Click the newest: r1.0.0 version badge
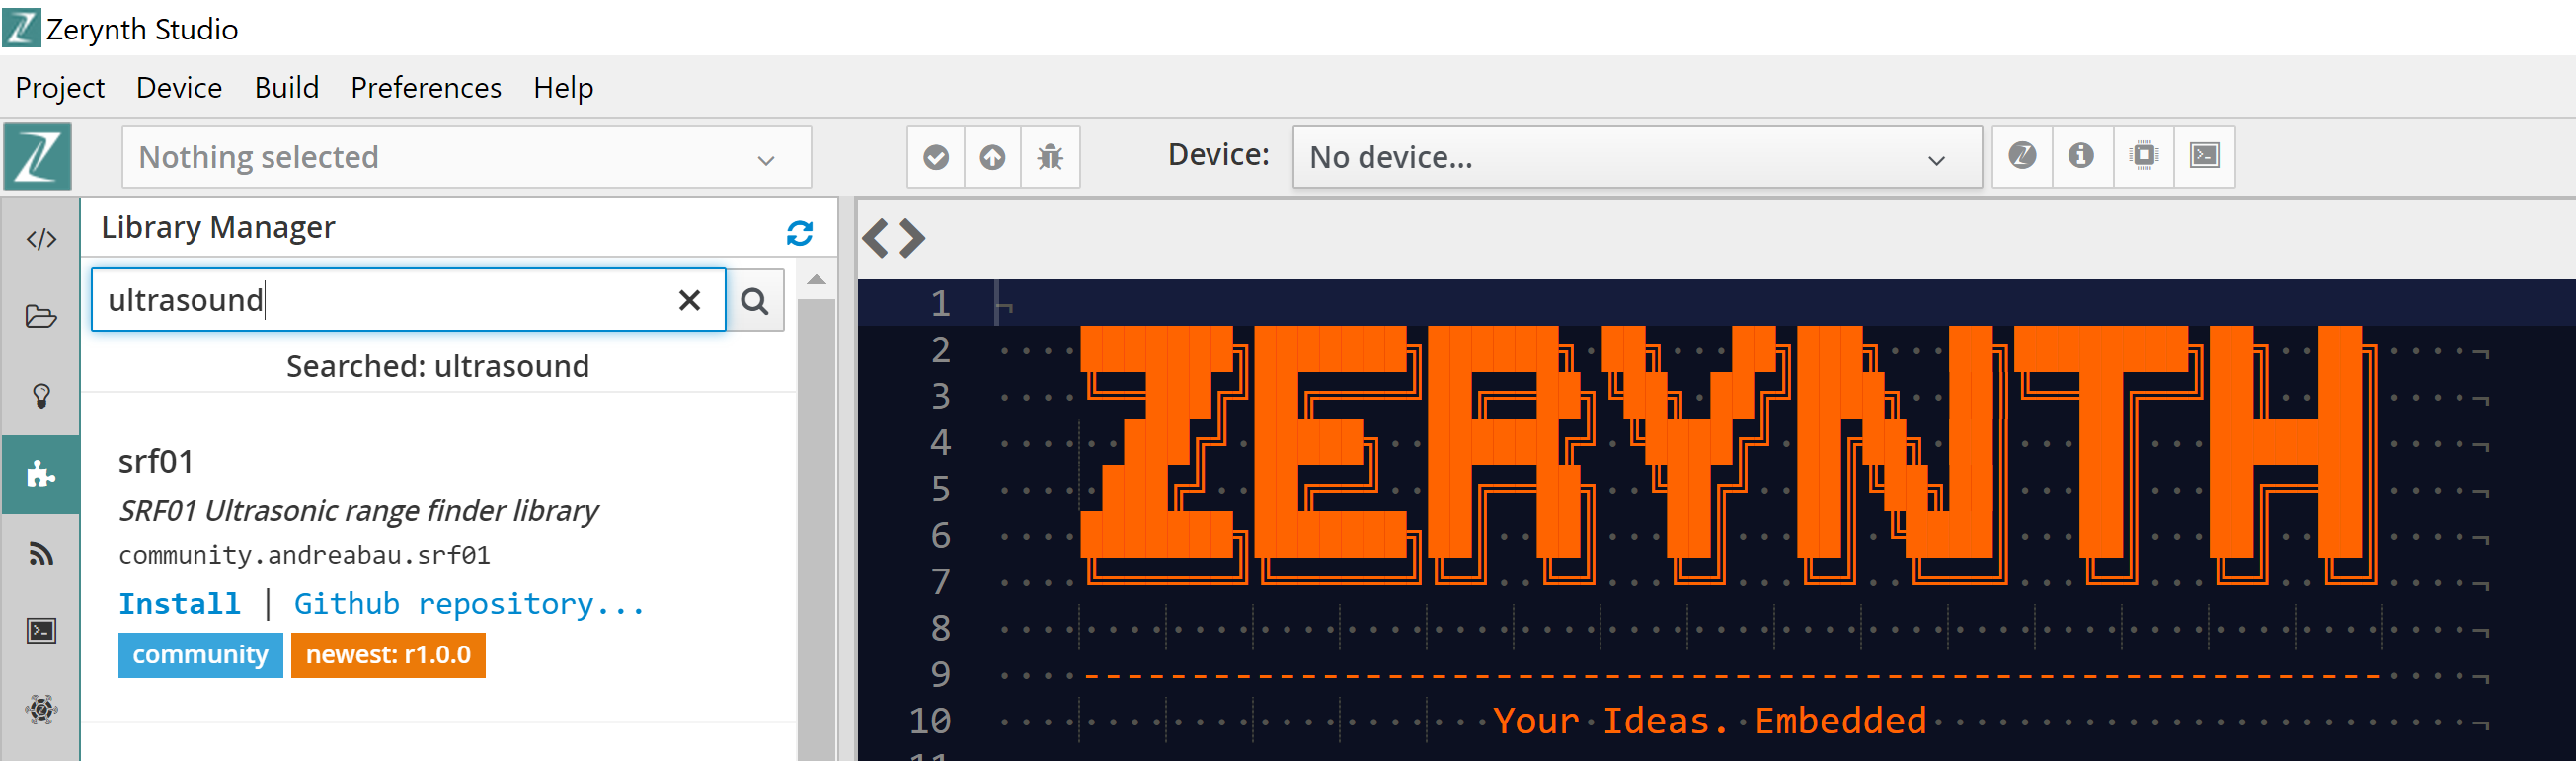 coord(388,655)
